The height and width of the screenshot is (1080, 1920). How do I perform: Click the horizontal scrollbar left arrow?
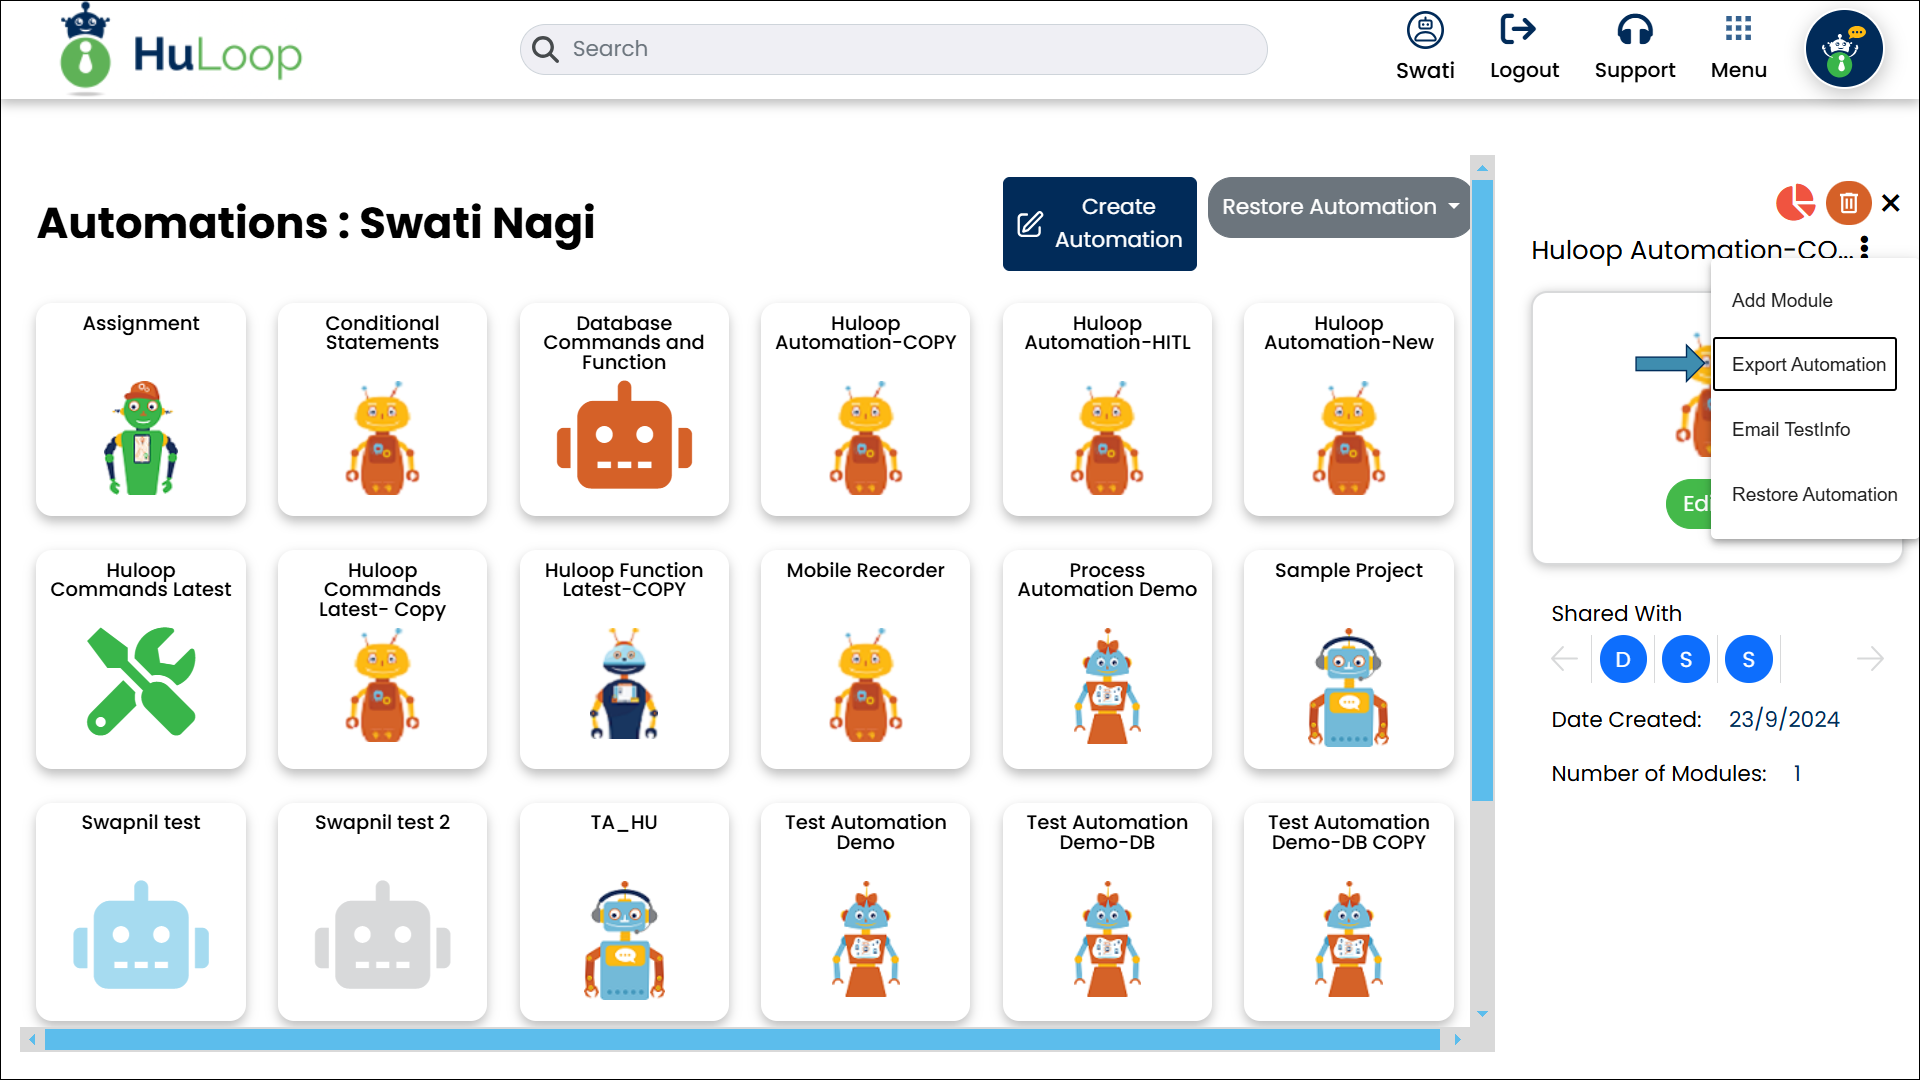tap(32, 1040)
